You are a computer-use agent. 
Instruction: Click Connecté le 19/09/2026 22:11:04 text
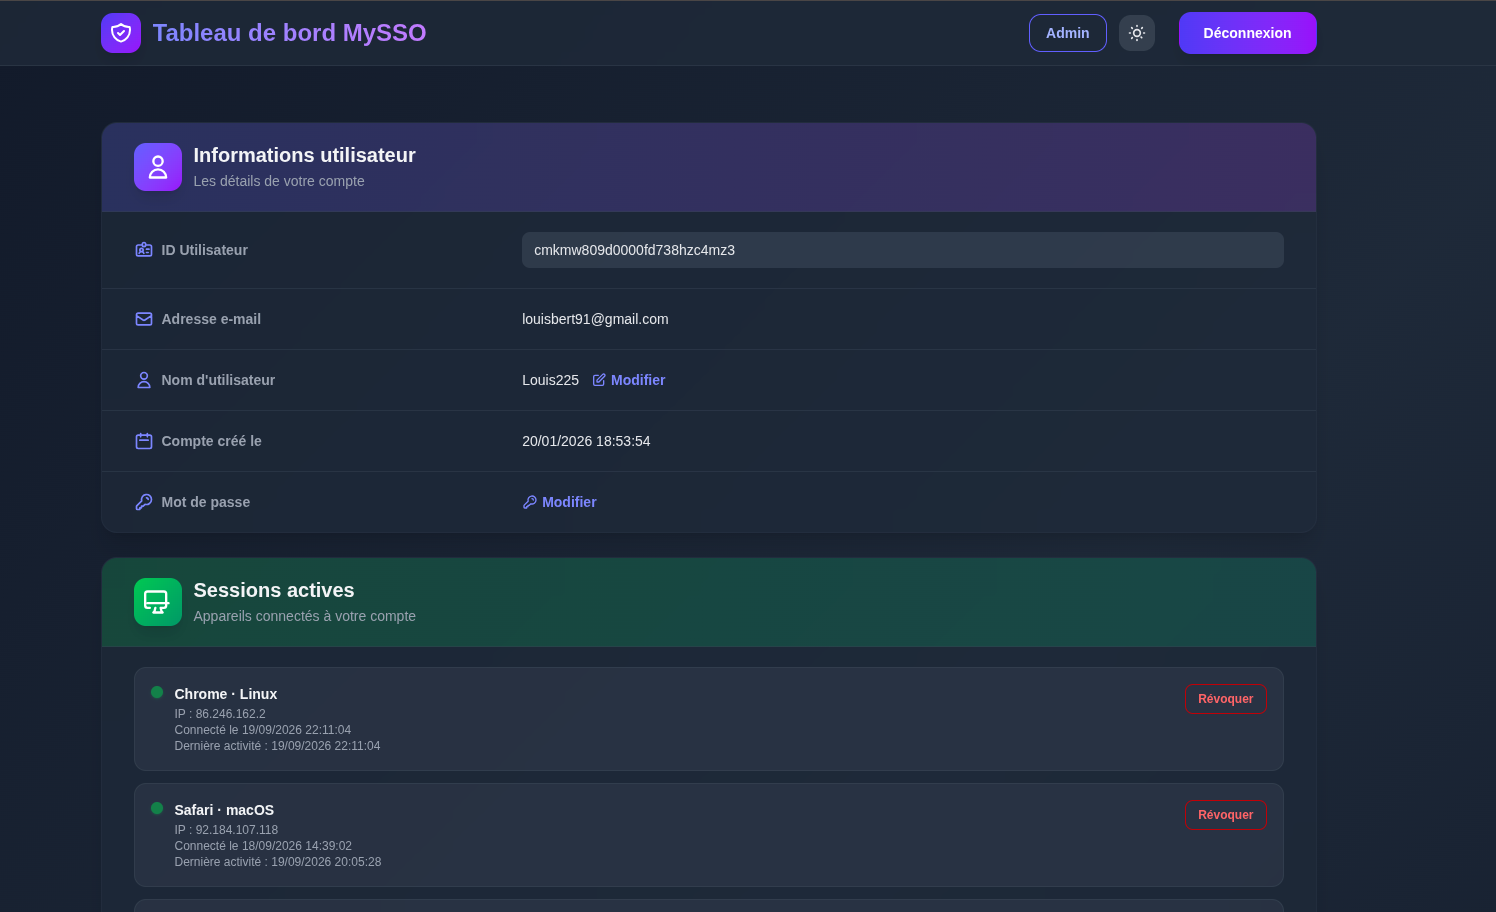point(263,730)
